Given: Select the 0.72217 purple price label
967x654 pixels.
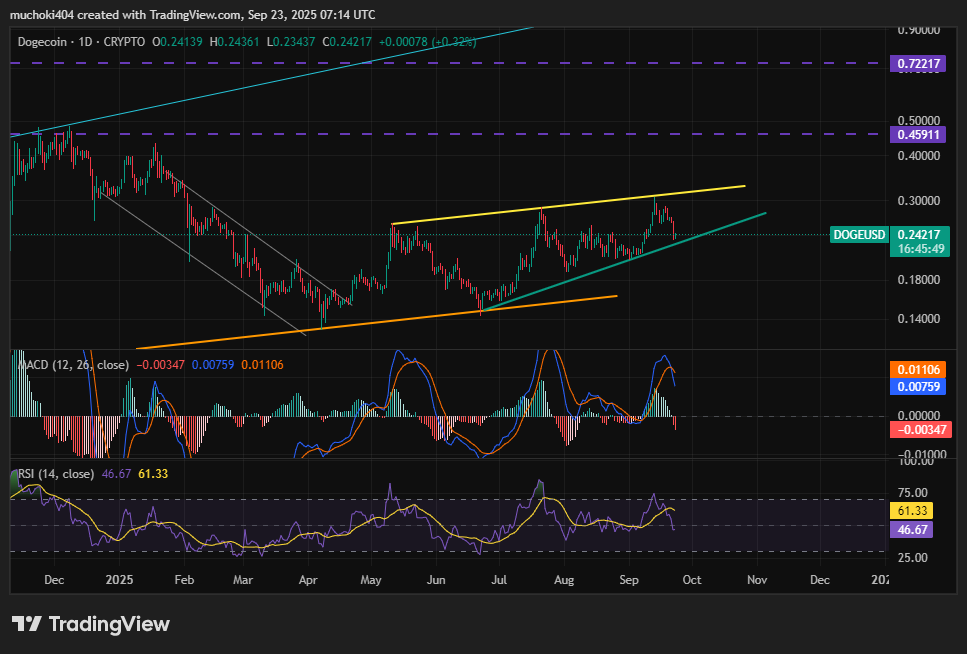Looking at the screenshot, I should [918, 63].
